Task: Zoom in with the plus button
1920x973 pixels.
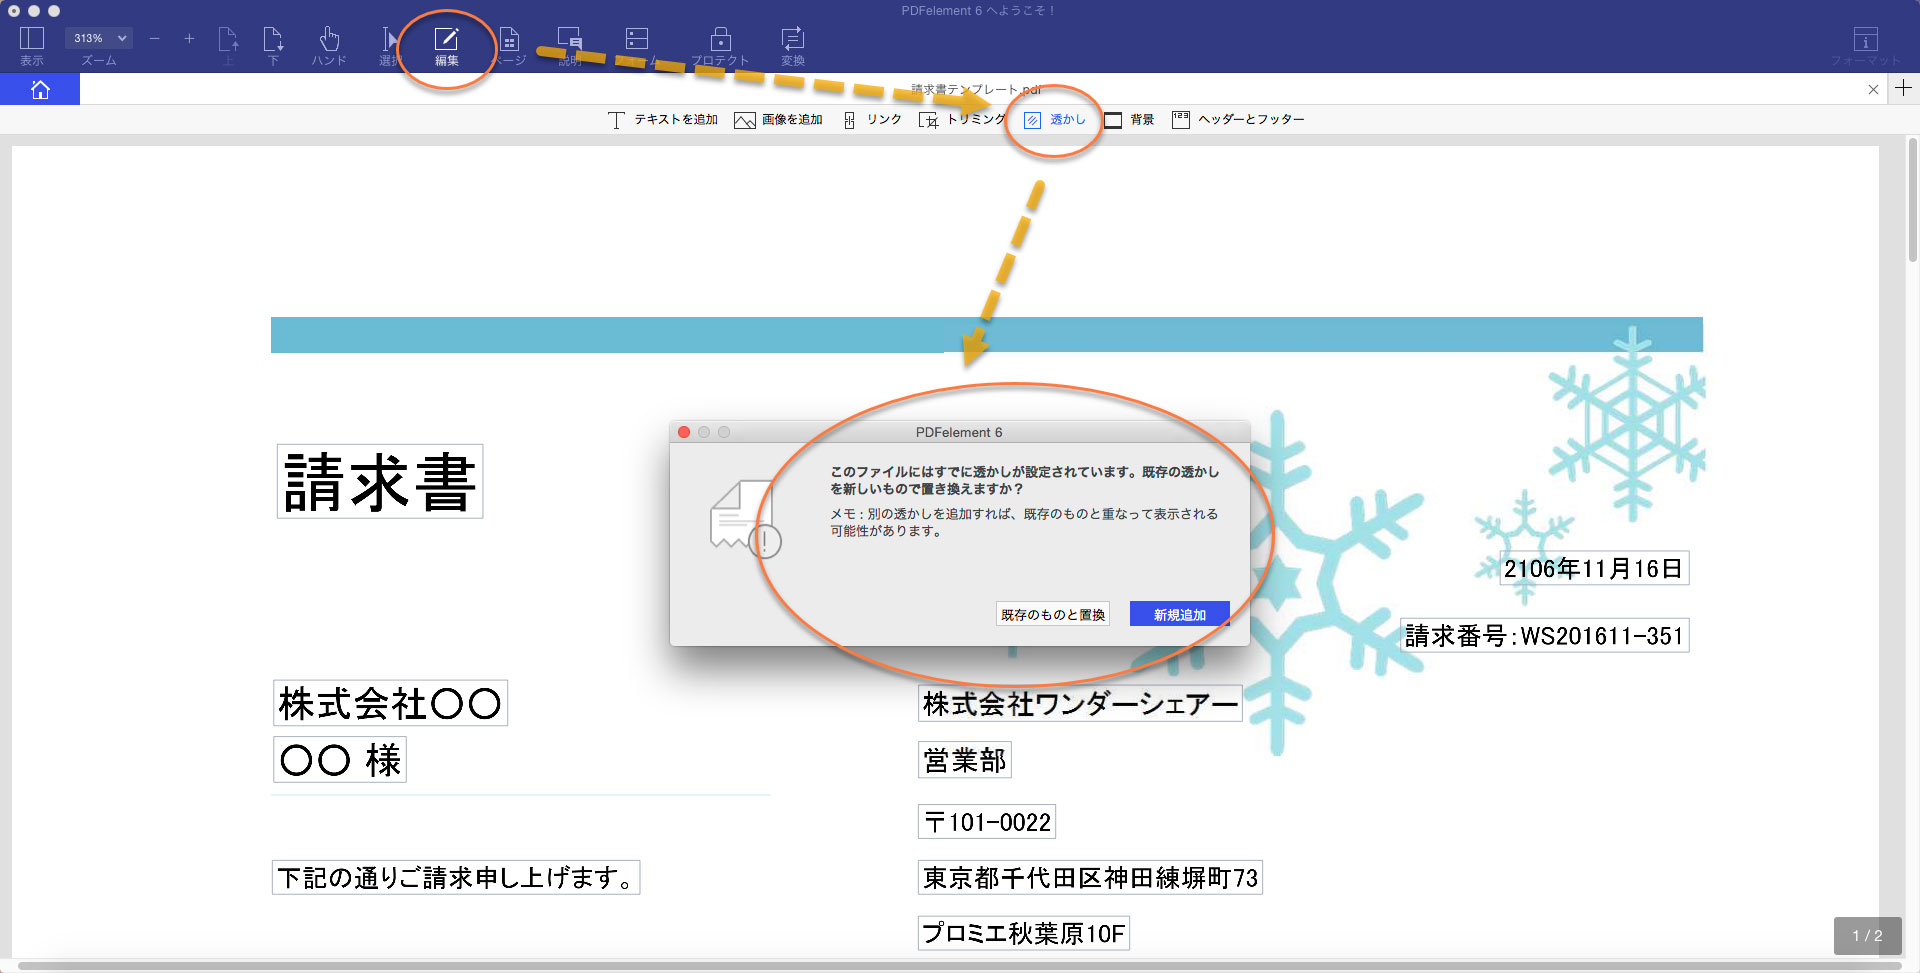Action: point(189,38)
